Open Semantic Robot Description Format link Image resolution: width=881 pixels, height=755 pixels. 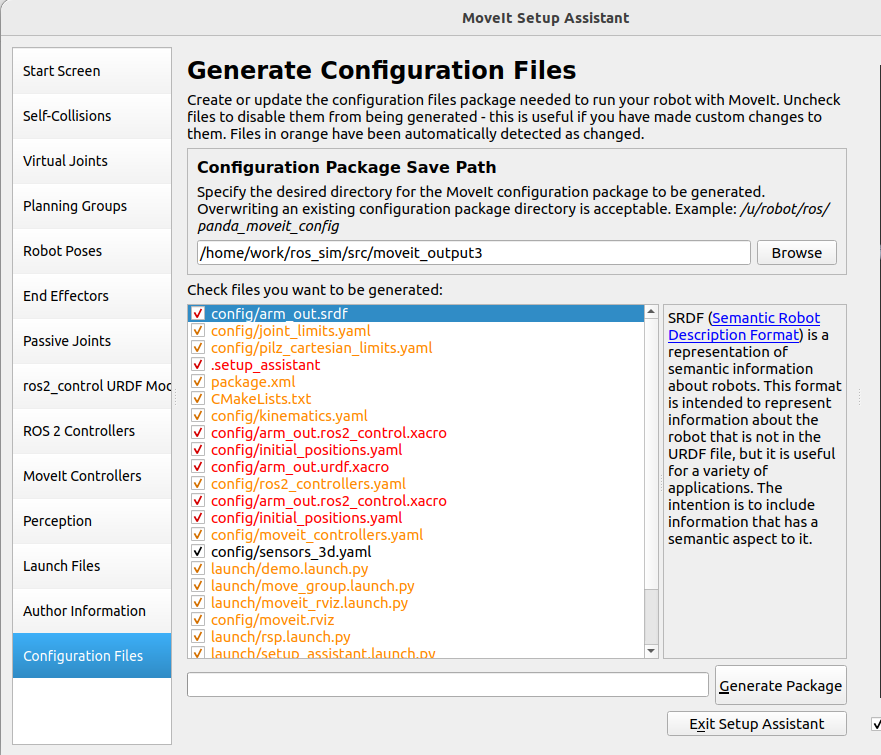(744, 326)
